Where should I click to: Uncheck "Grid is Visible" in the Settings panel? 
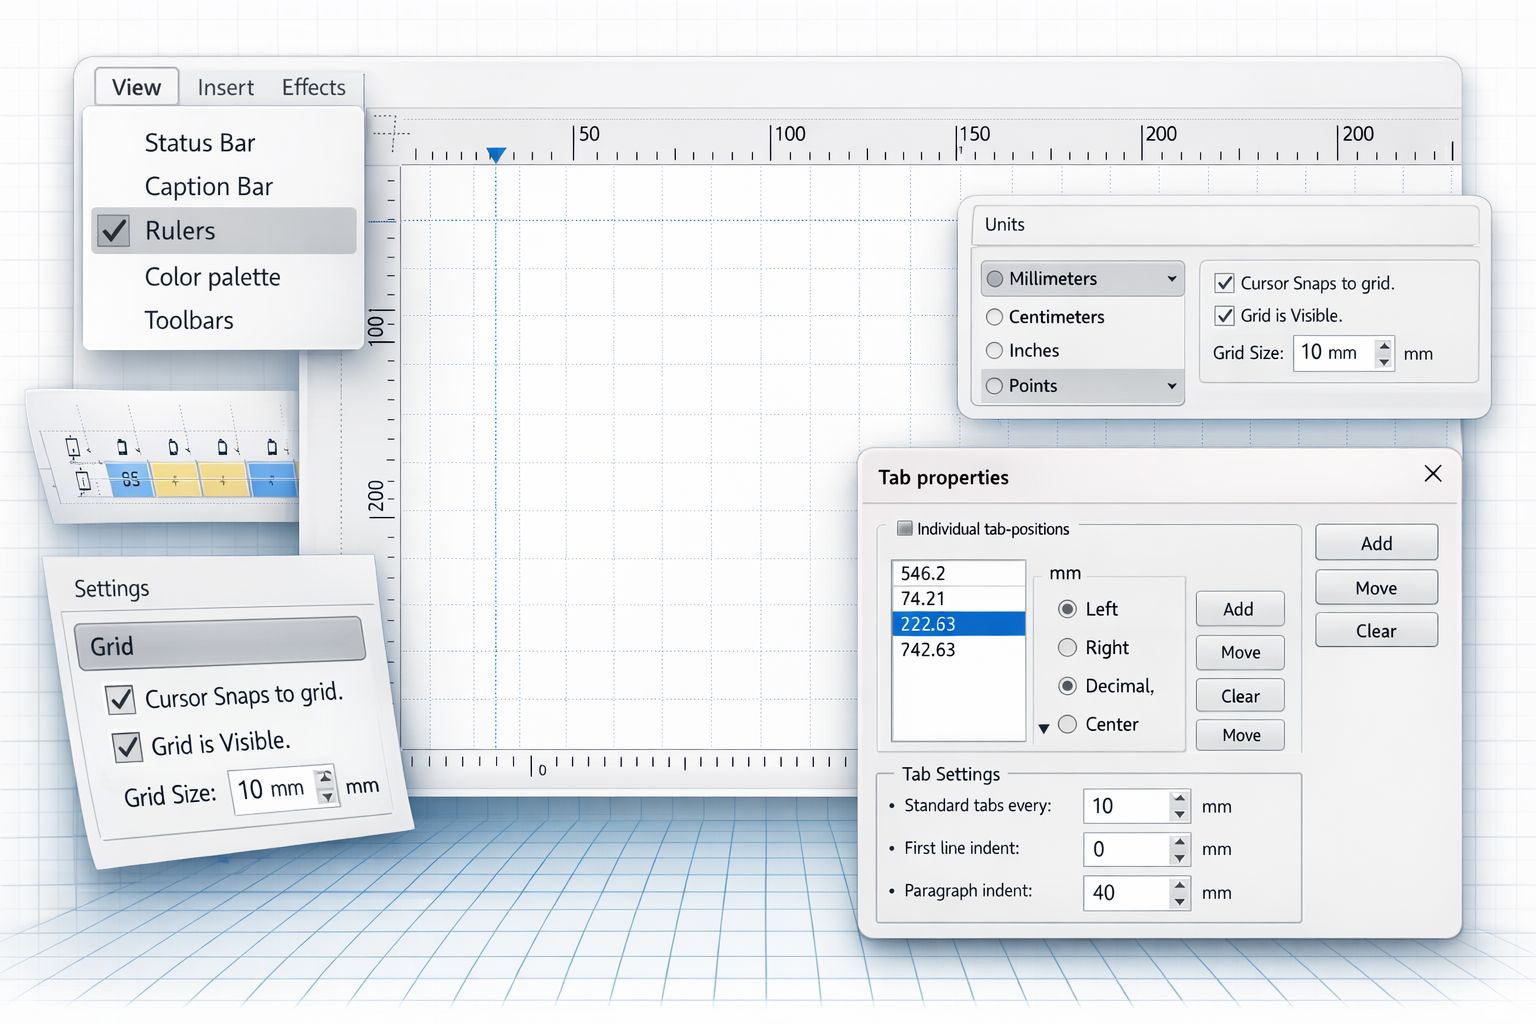(x=127, y=746)
